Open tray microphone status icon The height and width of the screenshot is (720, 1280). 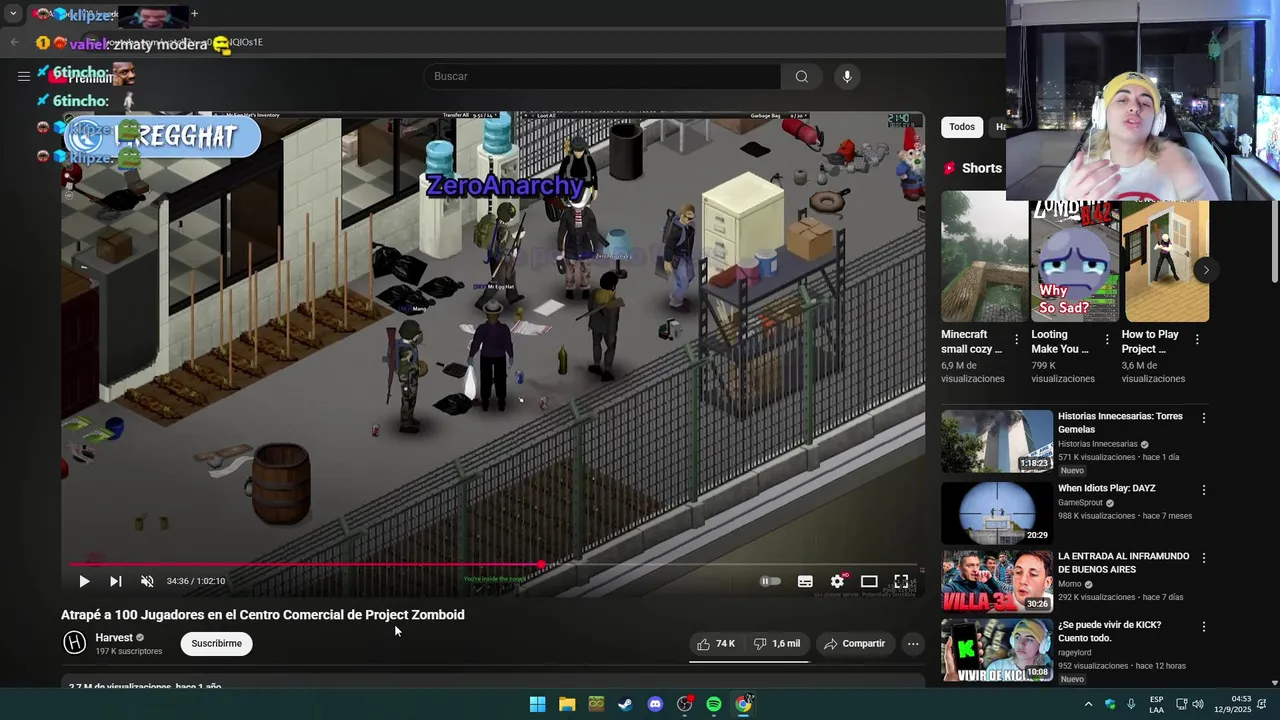(x=1131, y=704)
